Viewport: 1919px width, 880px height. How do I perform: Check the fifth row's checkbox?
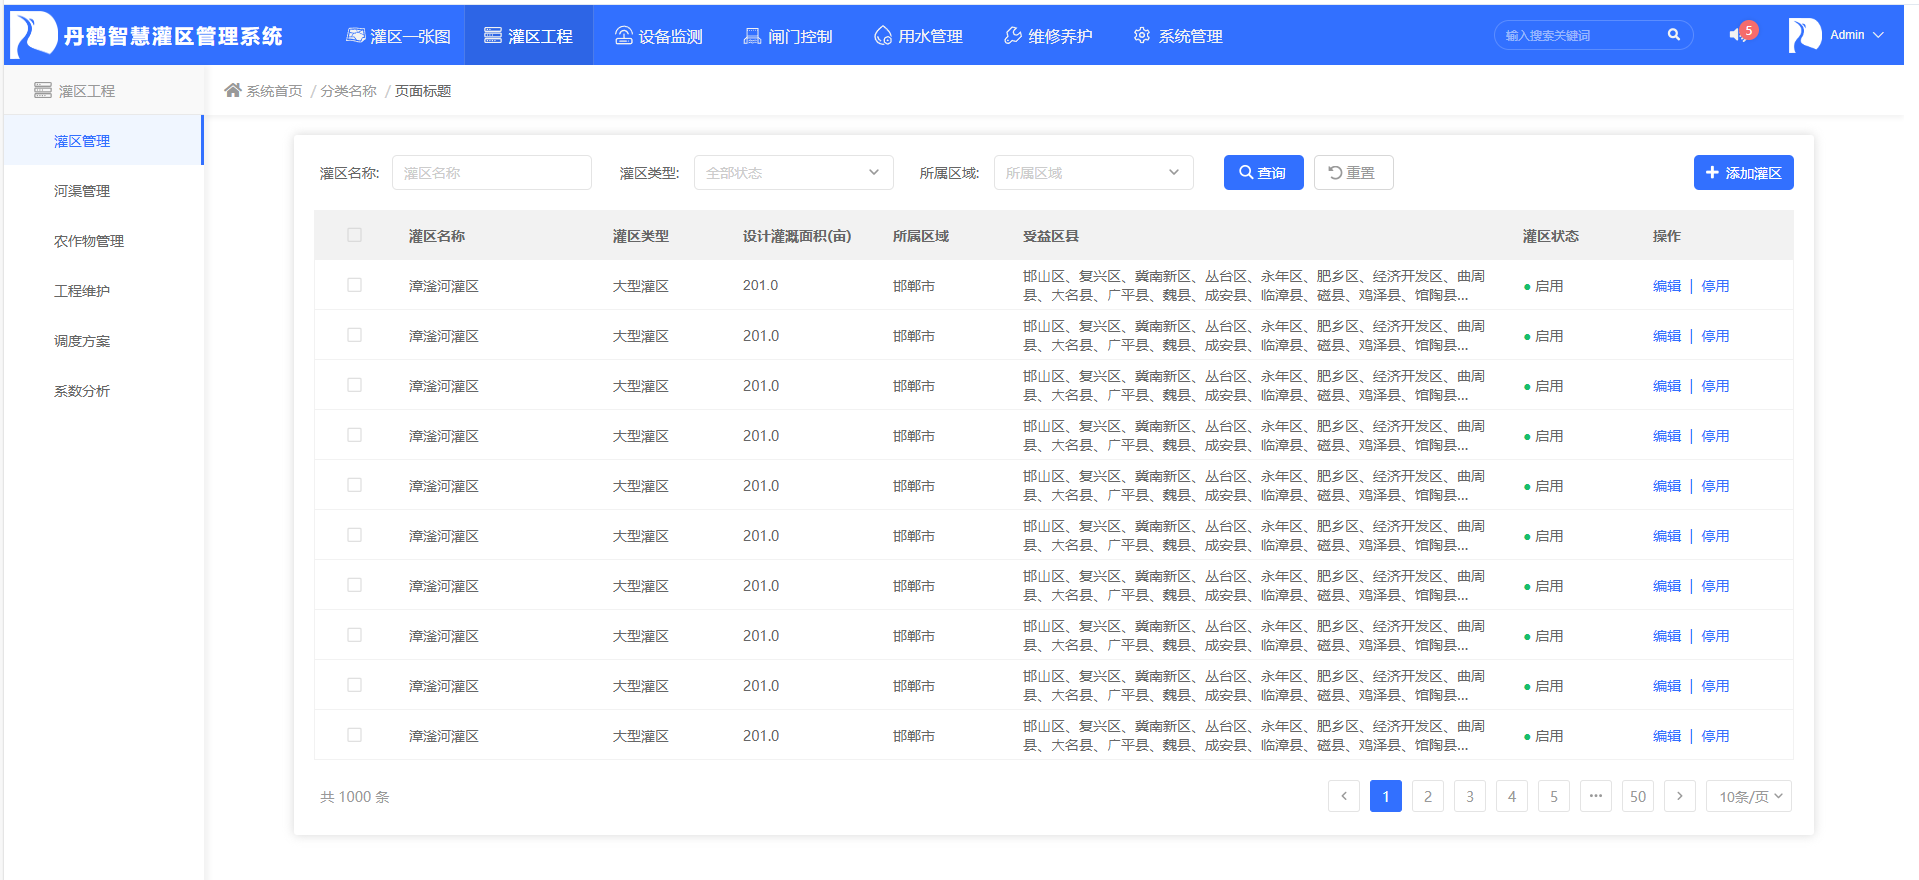pyautogui.click(x=354, y=485)
